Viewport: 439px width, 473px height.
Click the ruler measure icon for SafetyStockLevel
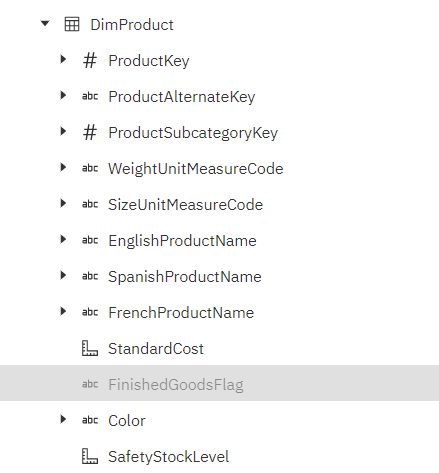point(90,456)
